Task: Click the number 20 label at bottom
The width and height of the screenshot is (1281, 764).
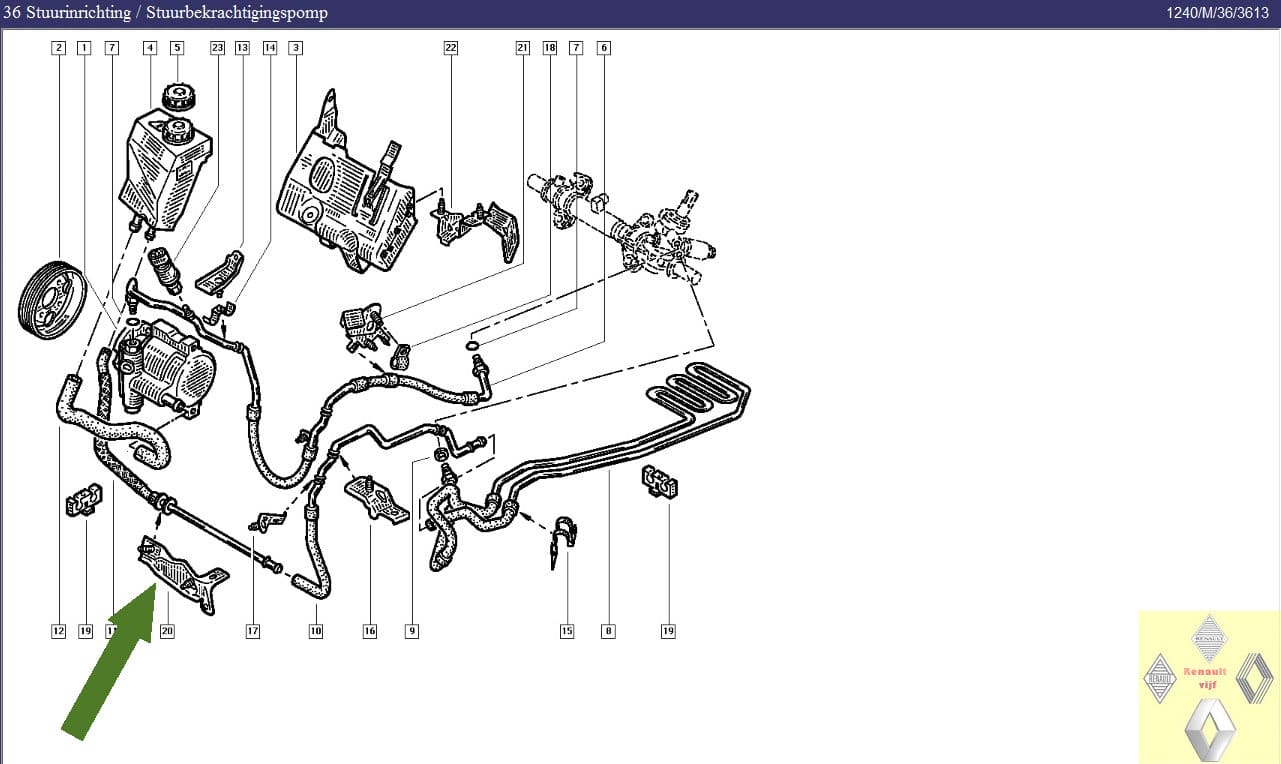Action: pyautogui.click(x=167, y=631)
